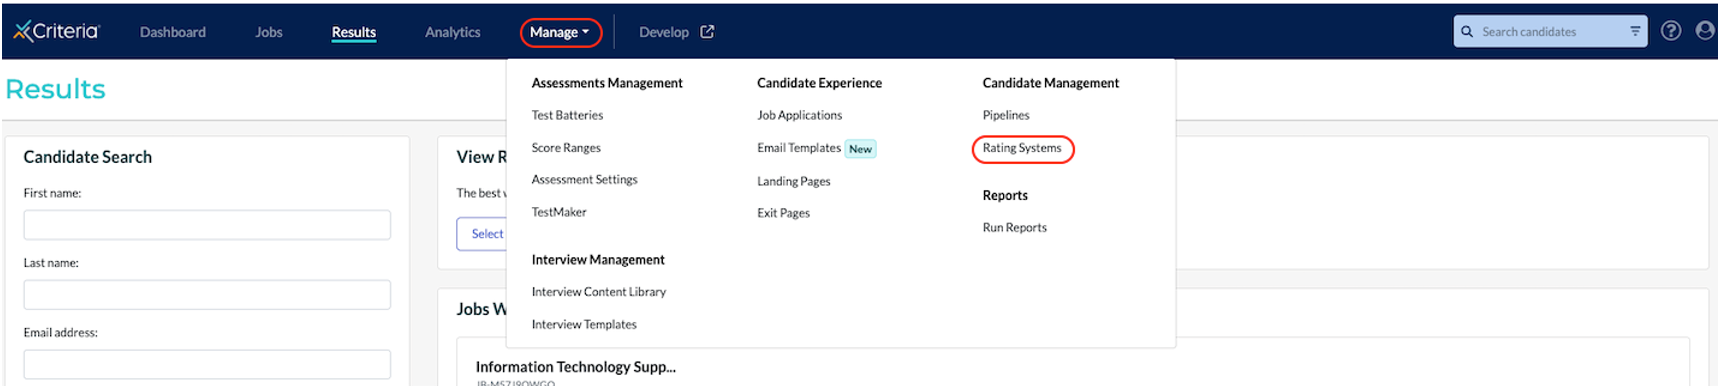Click the Criteria logo
Viewport: 1718px width, 386px height.
pyautogui.click(x=57, y=31)
